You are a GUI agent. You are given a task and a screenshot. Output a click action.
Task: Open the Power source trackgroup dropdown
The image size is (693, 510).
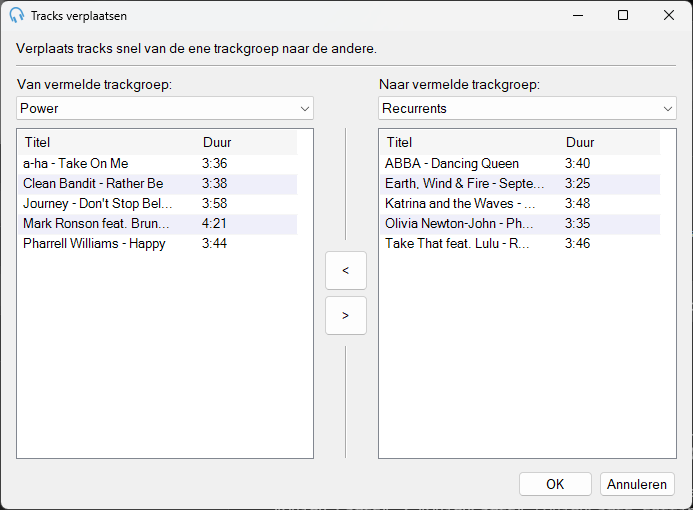tap(165, 108)
